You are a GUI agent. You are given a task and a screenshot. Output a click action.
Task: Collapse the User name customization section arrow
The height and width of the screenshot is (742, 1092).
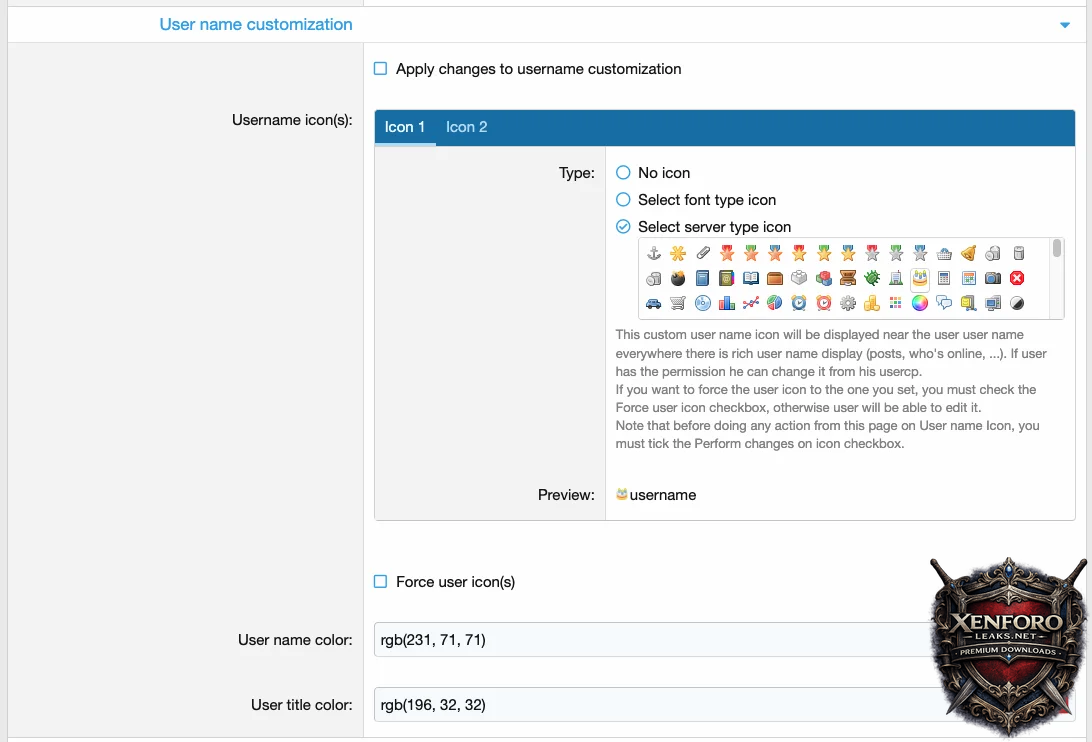click(1065, 25)
